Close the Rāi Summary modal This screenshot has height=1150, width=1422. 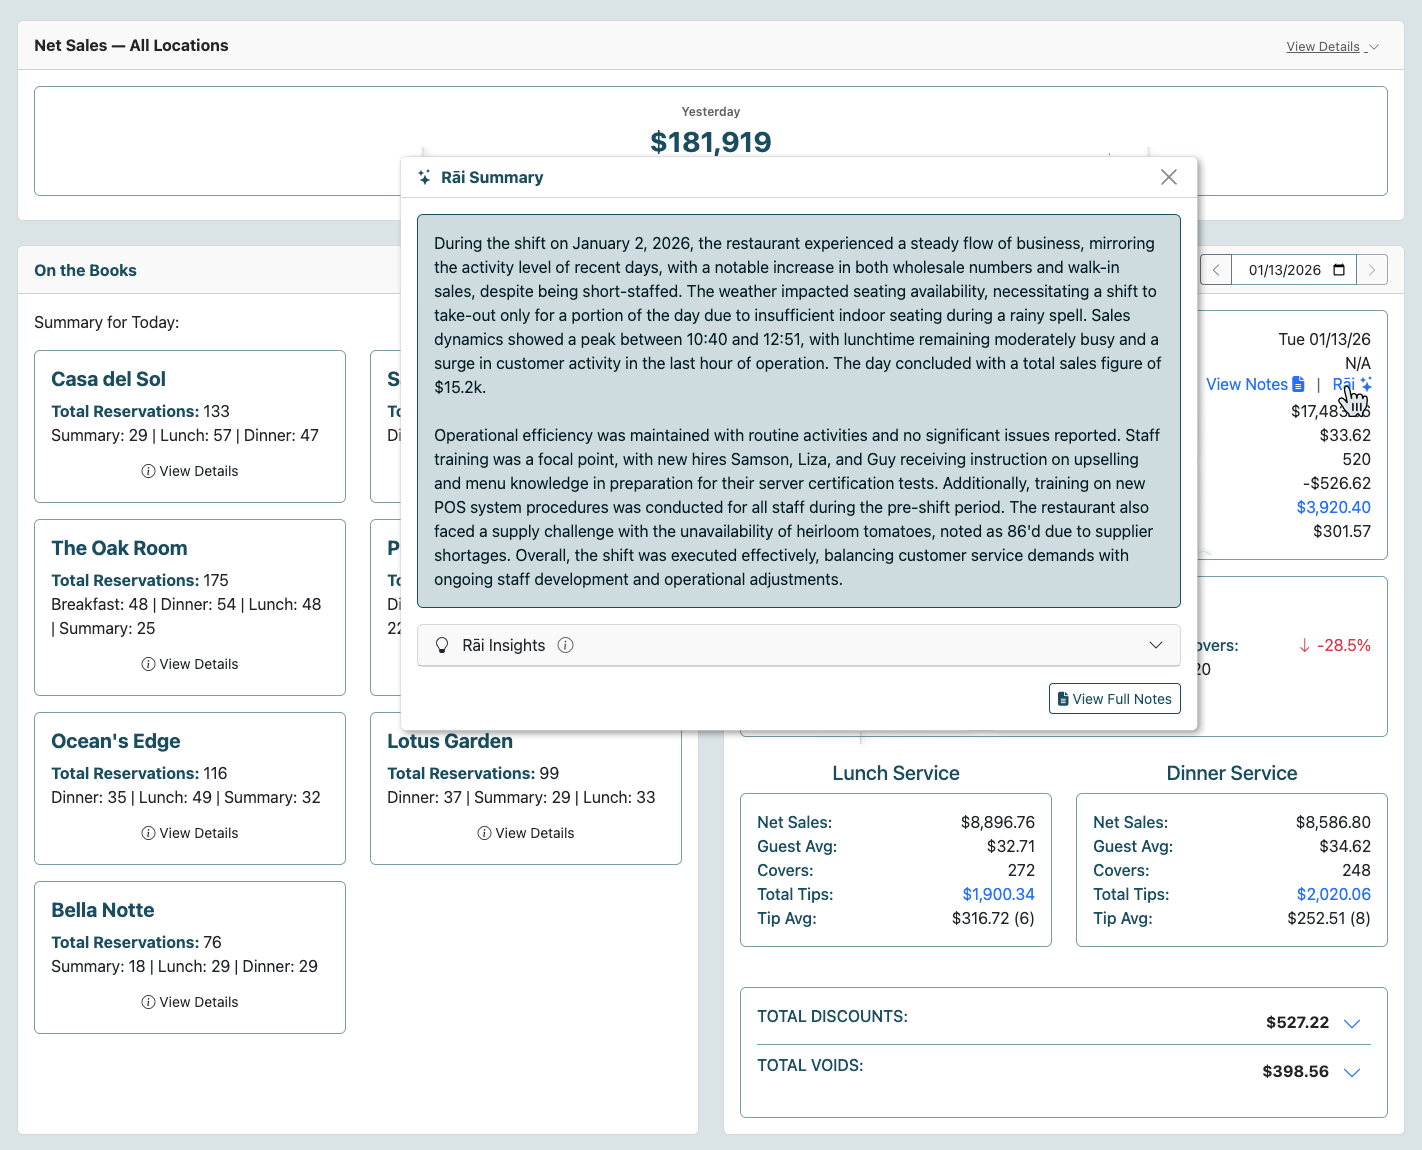[1168, 177]
